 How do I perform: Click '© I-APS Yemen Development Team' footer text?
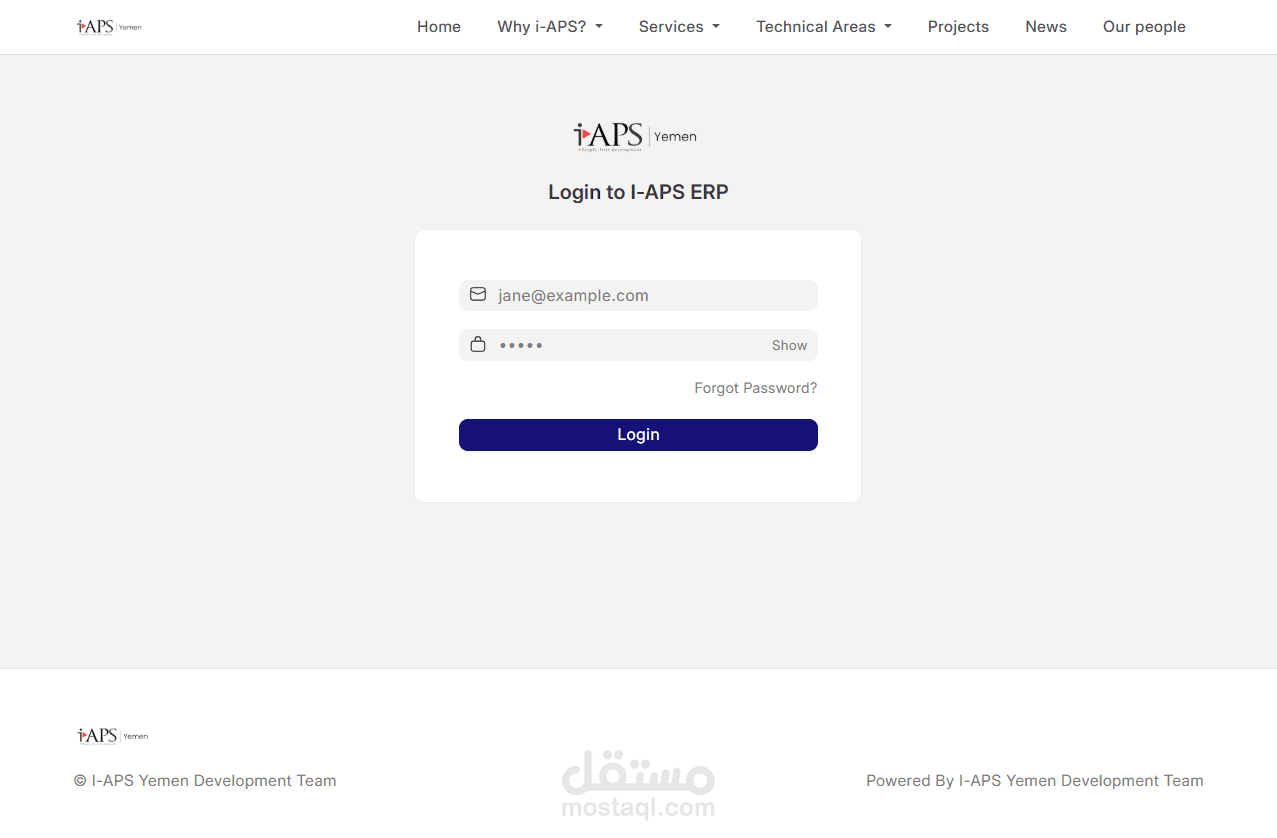(205, 781)
